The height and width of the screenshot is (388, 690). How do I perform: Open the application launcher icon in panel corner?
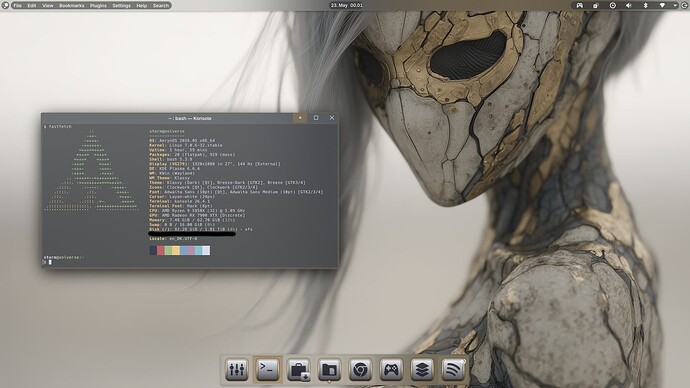[x=5, y=5]
